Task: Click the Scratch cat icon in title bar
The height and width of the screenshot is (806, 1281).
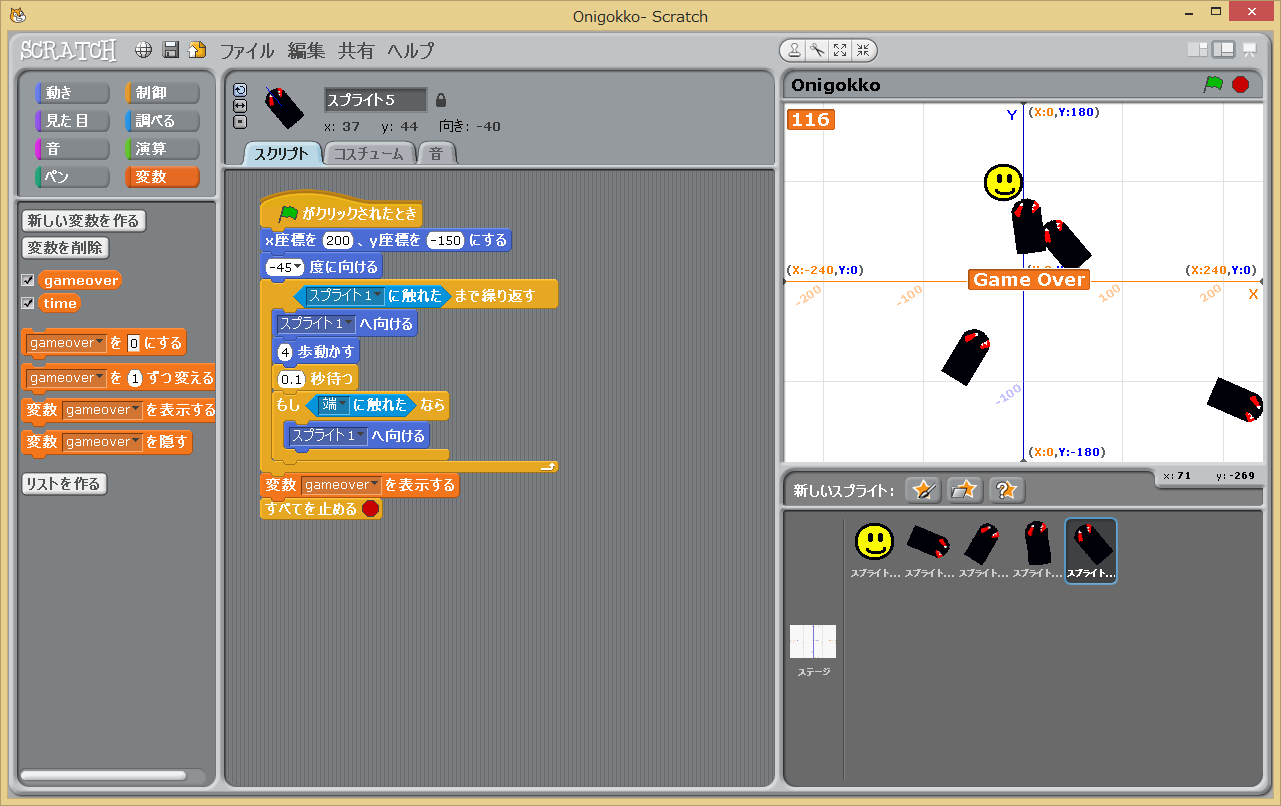Action: coord(17,15)
